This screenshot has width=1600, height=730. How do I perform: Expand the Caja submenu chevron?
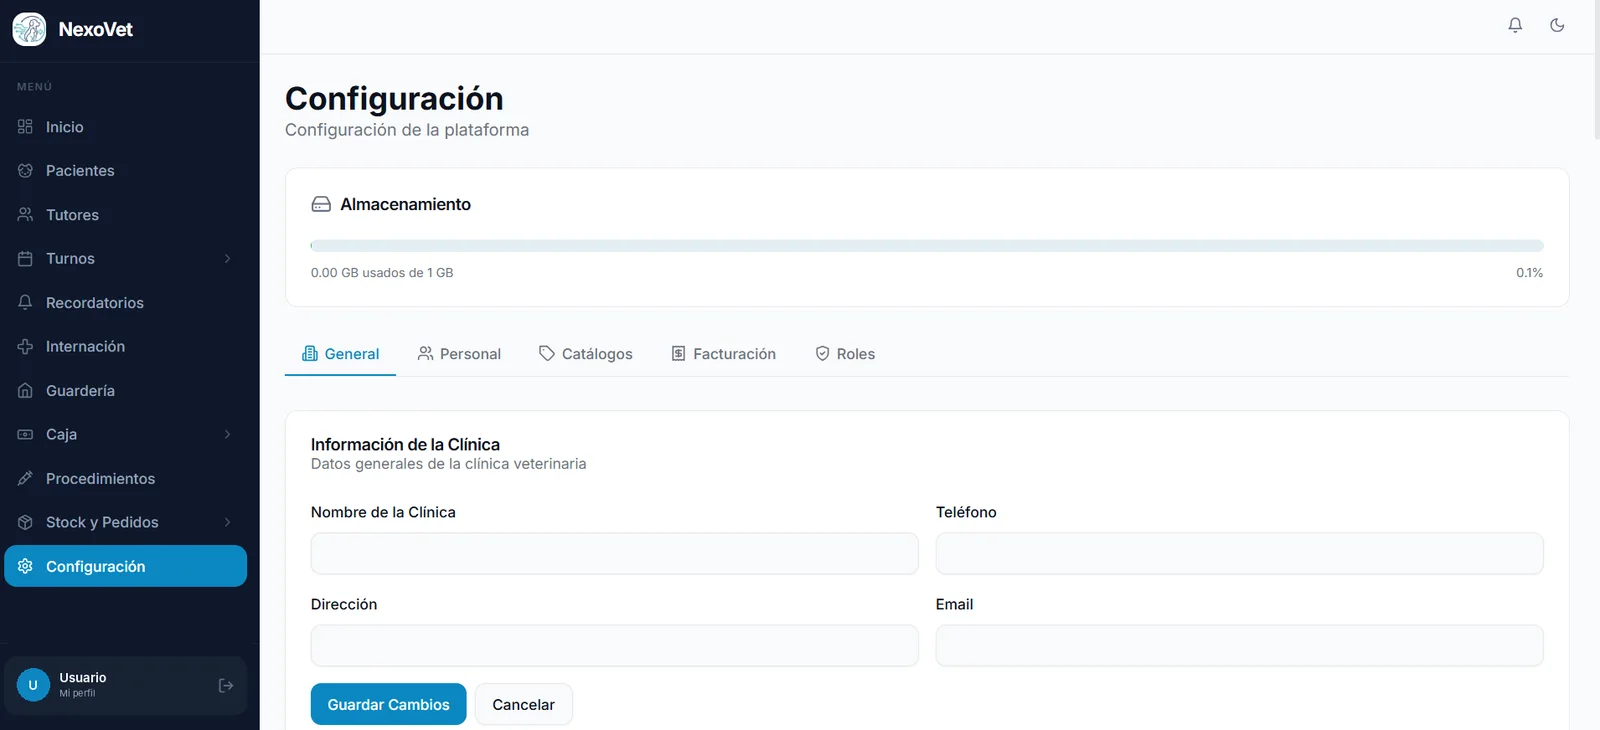click(x=227, y=435)
